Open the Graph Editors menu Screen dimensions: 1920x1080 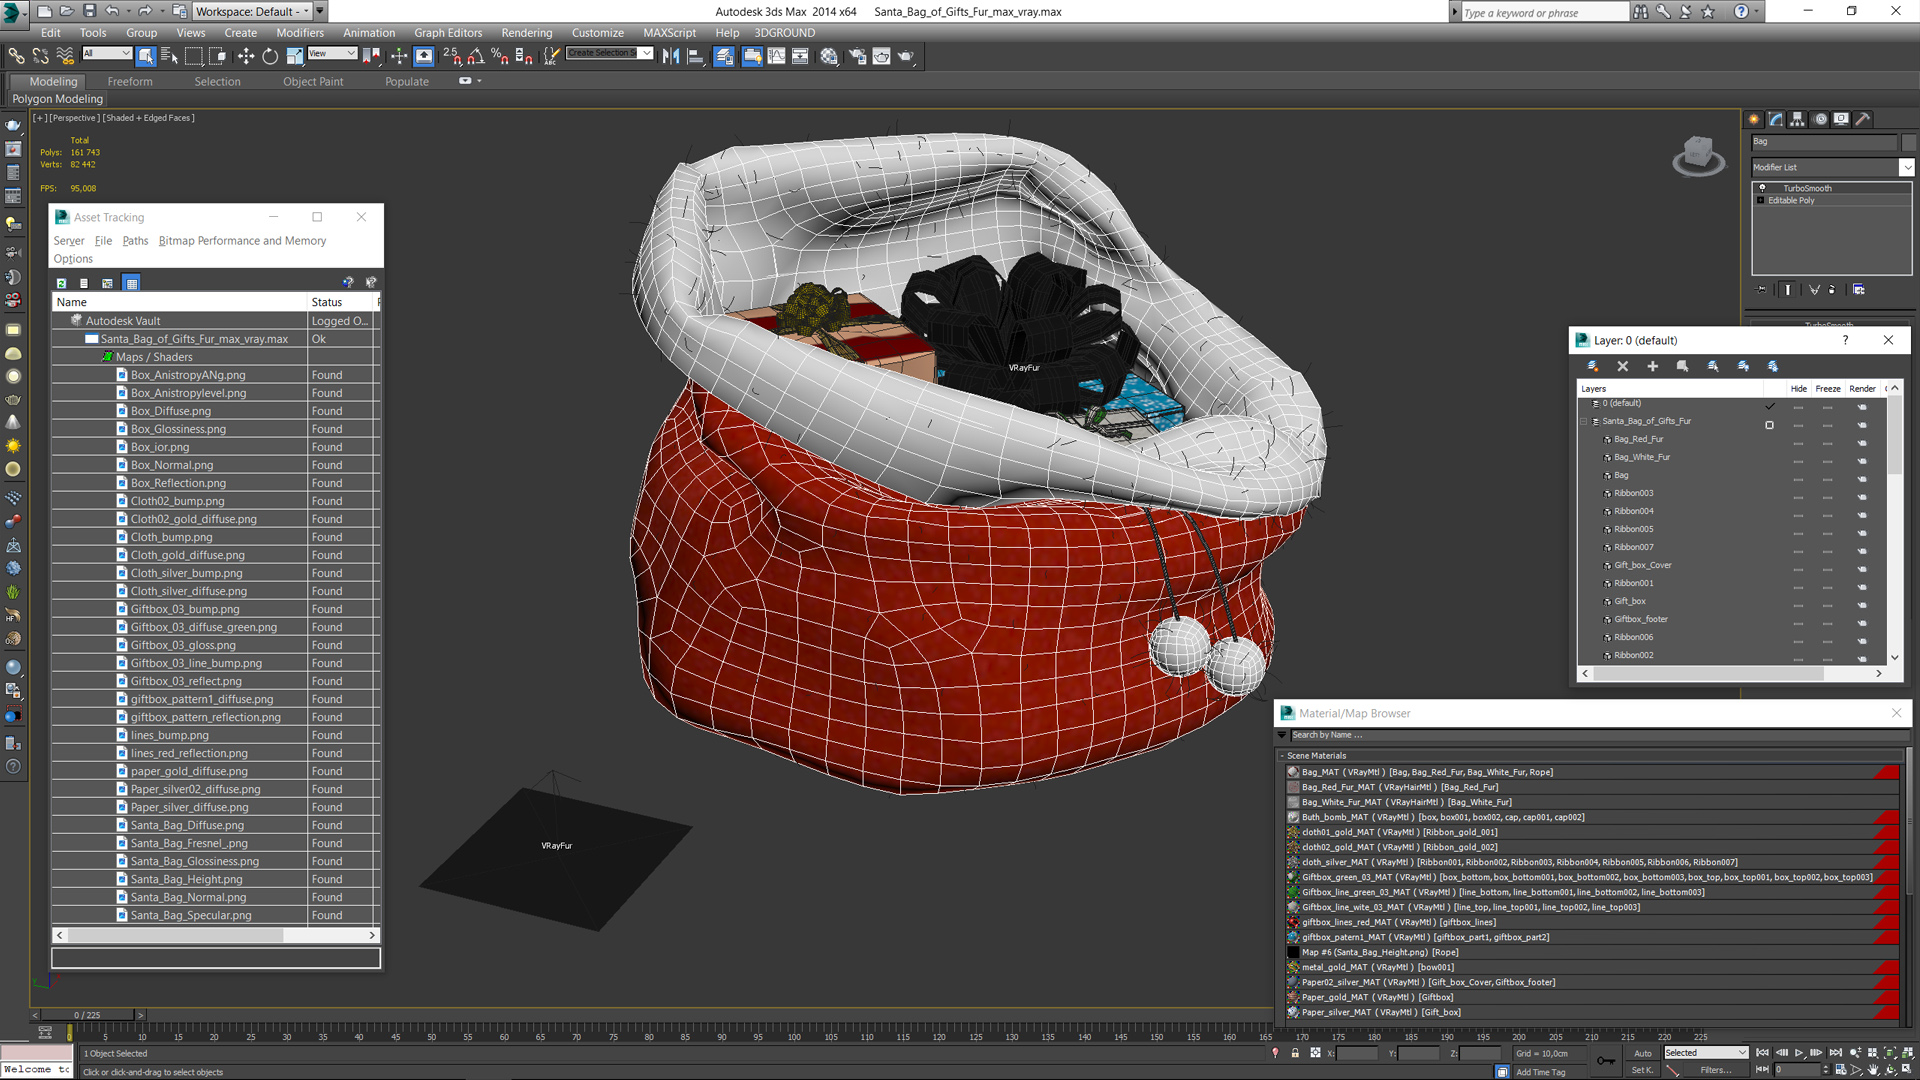pyautogui.click(x=448, y=32)
